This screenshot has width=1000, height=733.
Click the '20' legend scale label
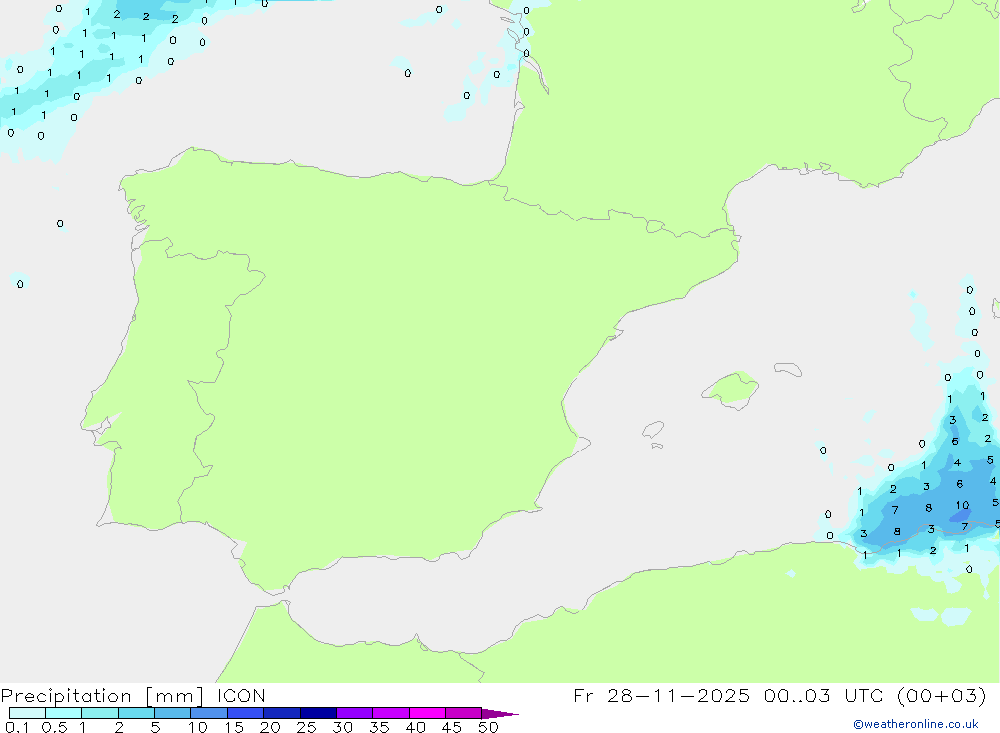pos(270,727)
